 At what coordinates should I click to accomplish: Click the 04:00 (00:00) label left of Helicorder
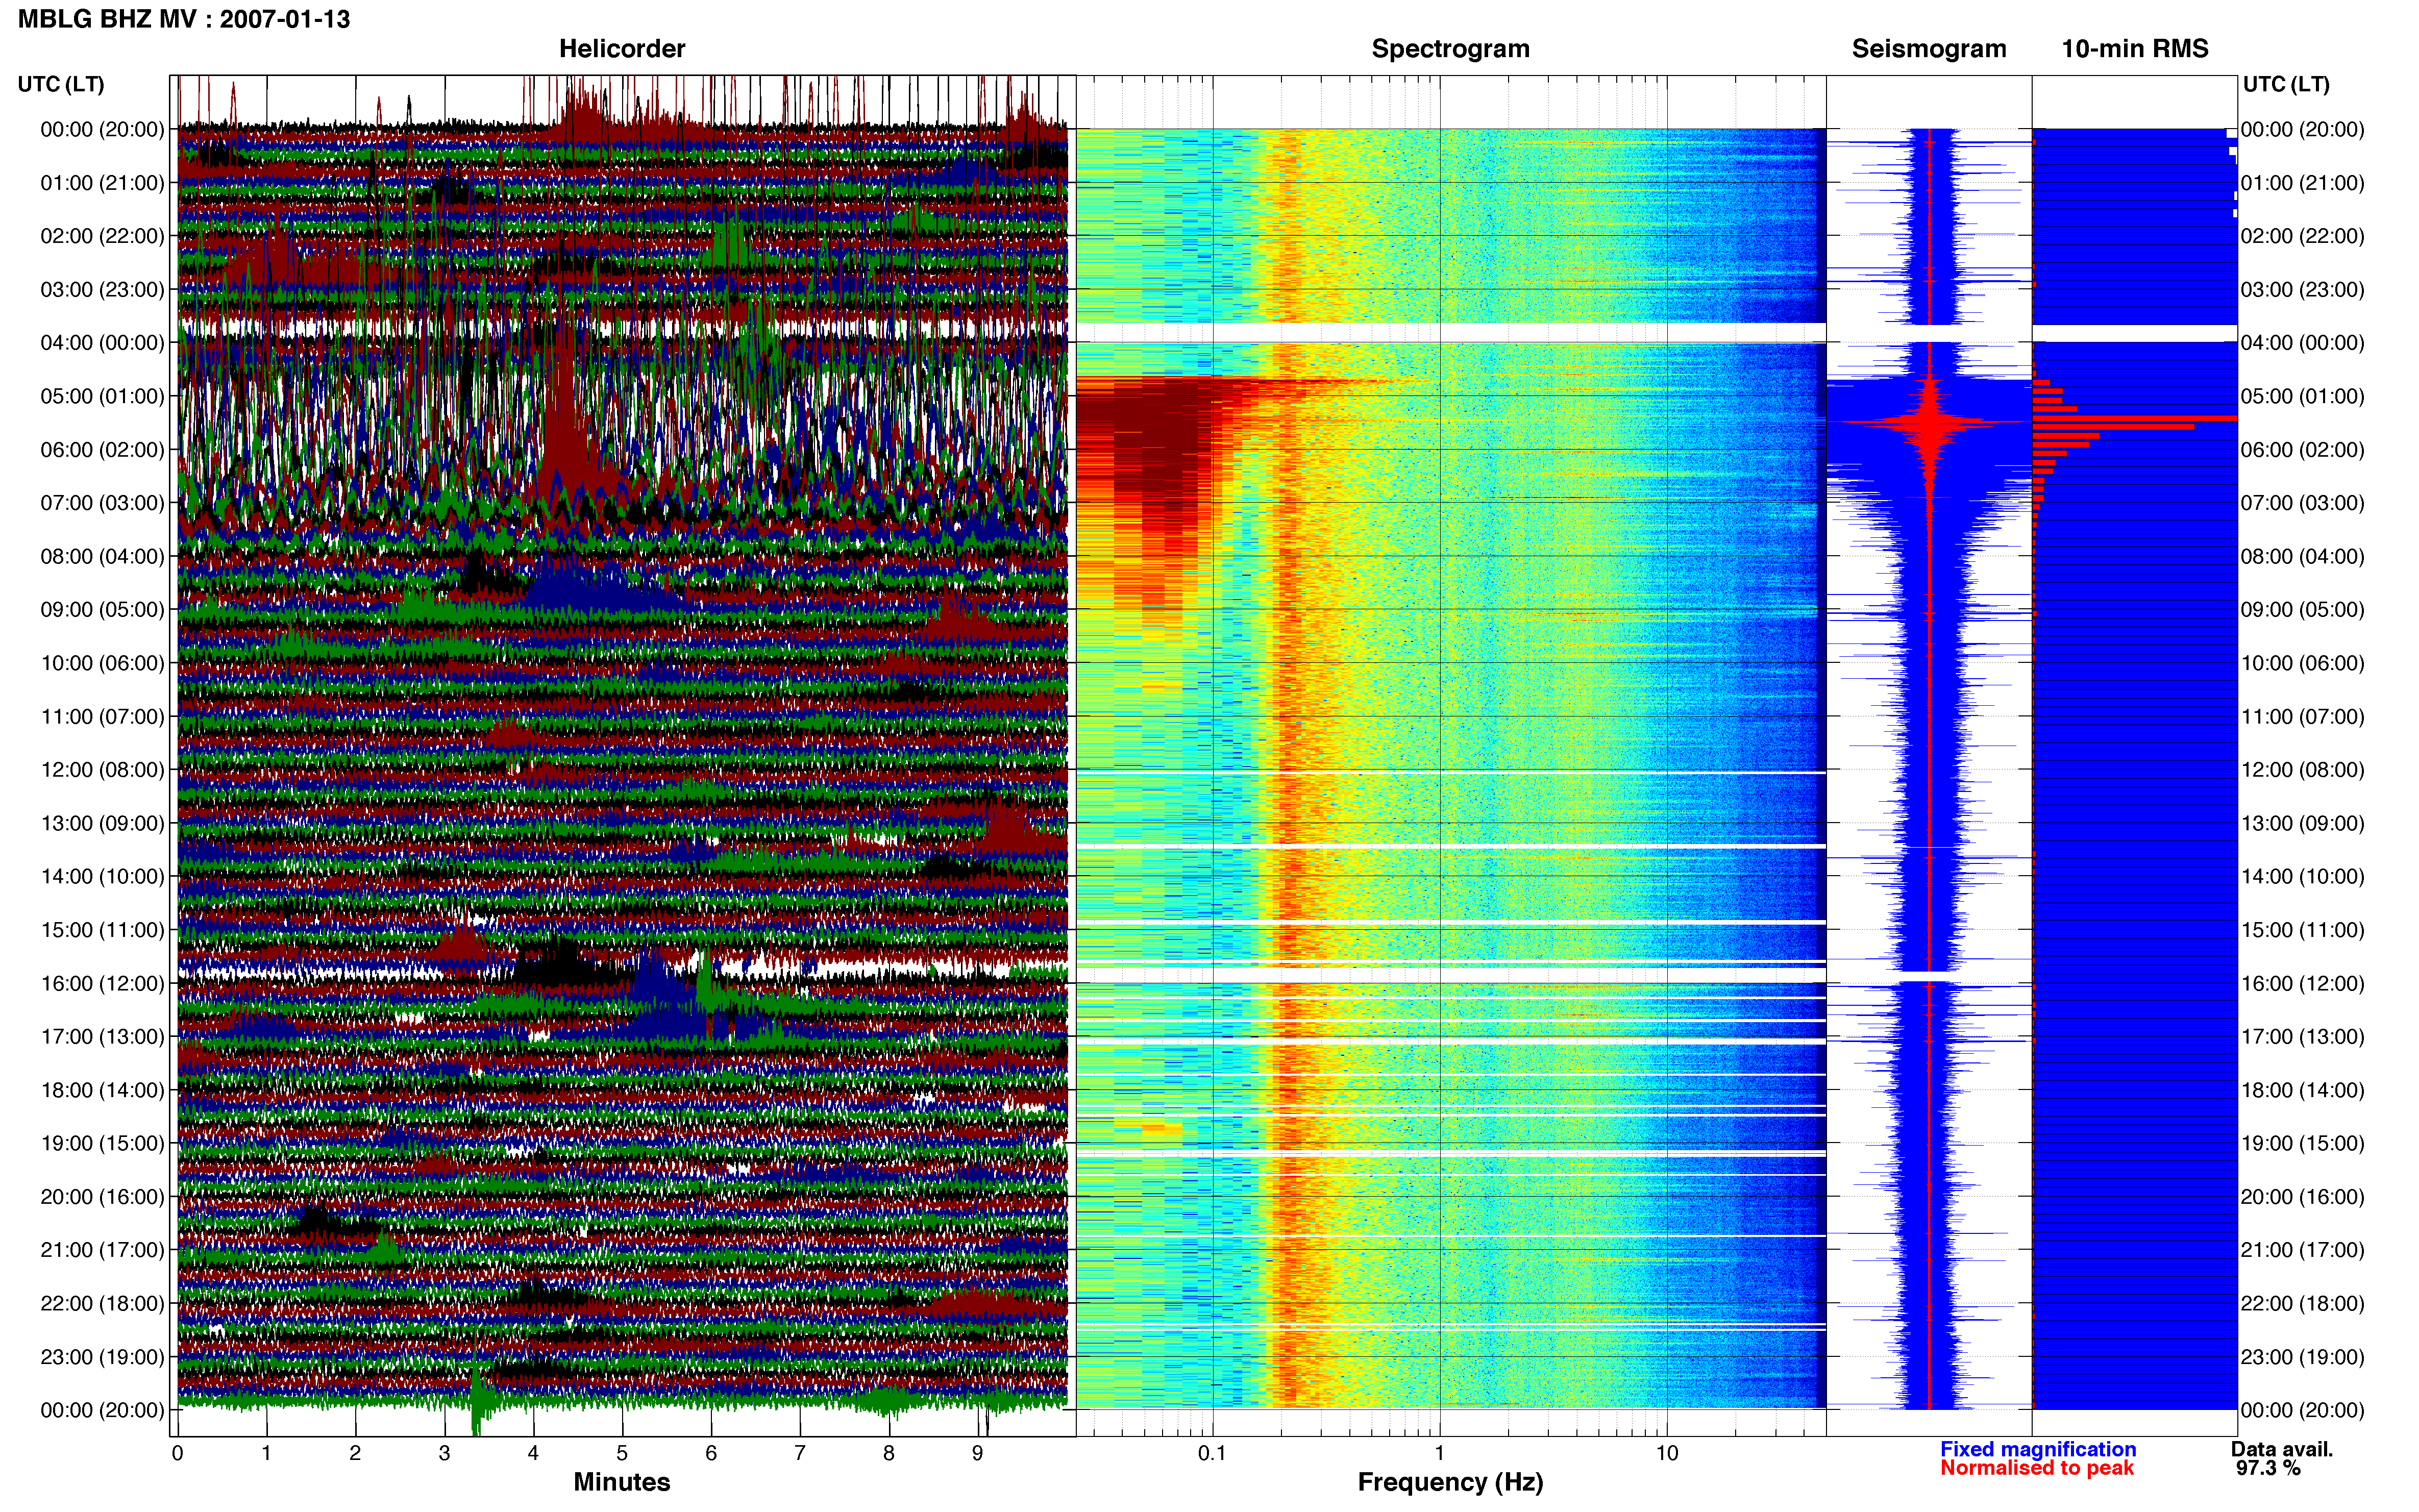[102, 343]
